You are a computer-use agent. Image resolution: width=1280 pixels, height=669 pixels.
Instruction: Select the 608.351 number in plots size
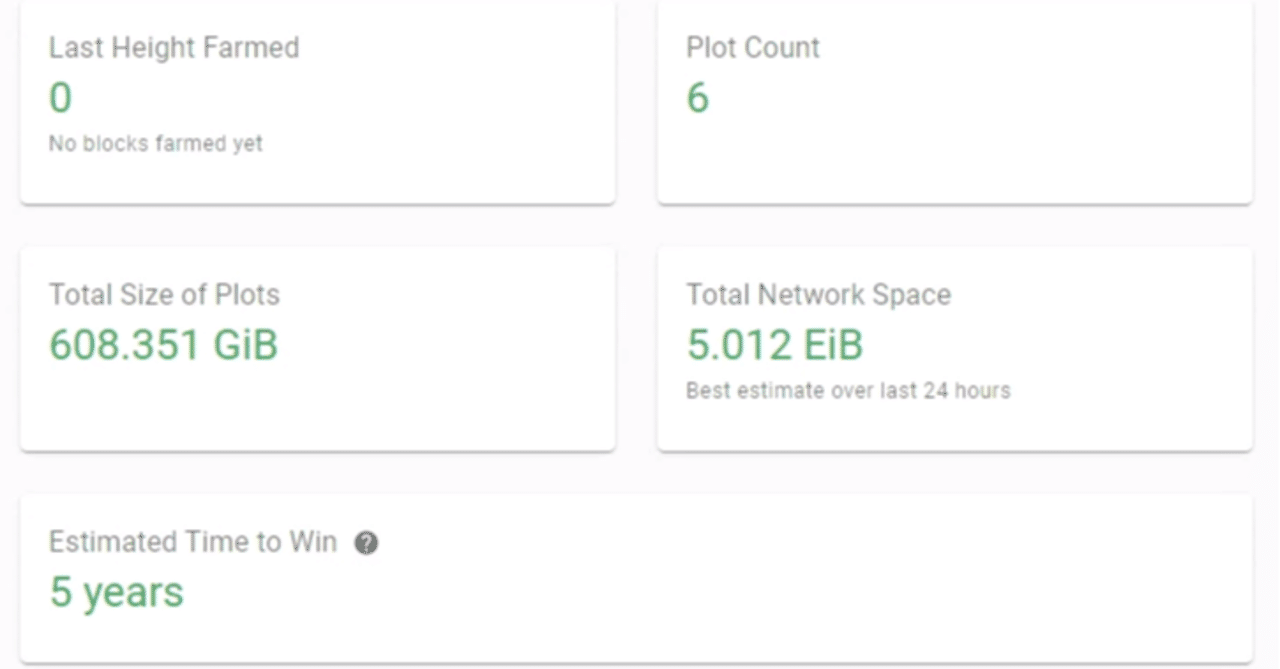click(125, 345)
